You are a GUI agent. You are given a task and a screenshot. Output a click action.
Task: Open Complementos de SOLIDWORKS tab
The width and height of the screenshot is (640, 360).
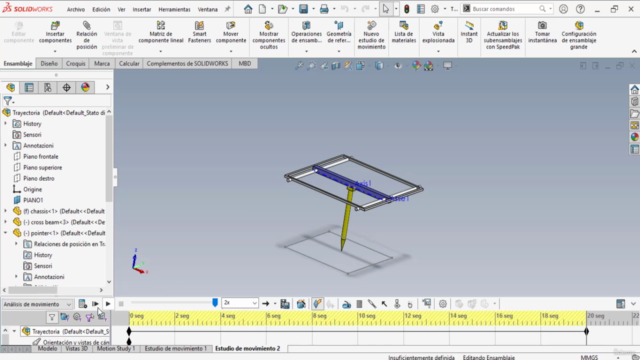click(x=187, y=64)
